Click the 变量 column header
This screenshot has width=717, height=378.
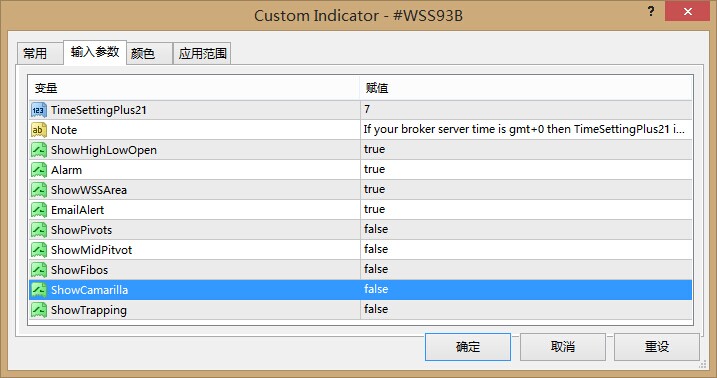coord(194,88)
